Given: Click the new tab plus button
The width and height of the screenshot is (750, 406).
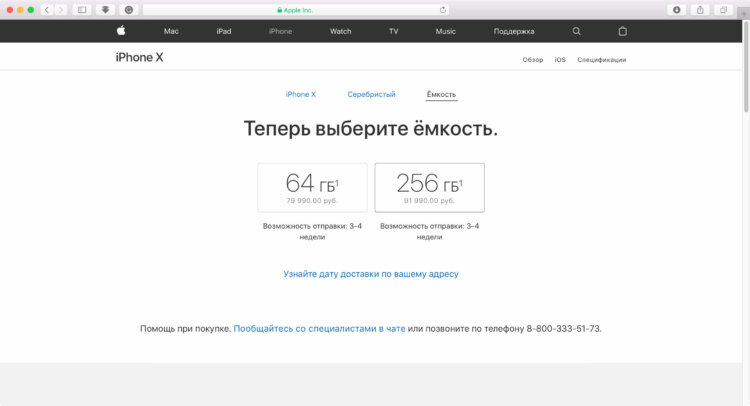Looking at the screenshot, I should coord(744,14).
